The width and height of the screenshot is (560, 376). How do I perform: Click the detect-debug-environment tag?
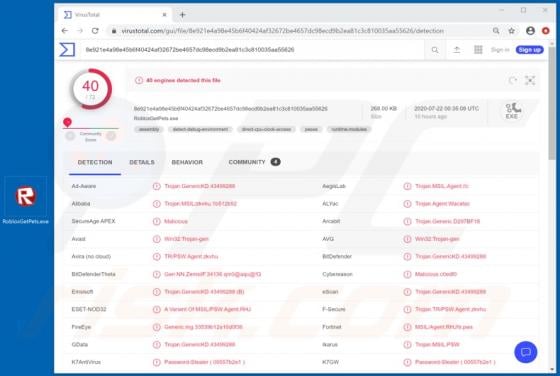[200, 129]
